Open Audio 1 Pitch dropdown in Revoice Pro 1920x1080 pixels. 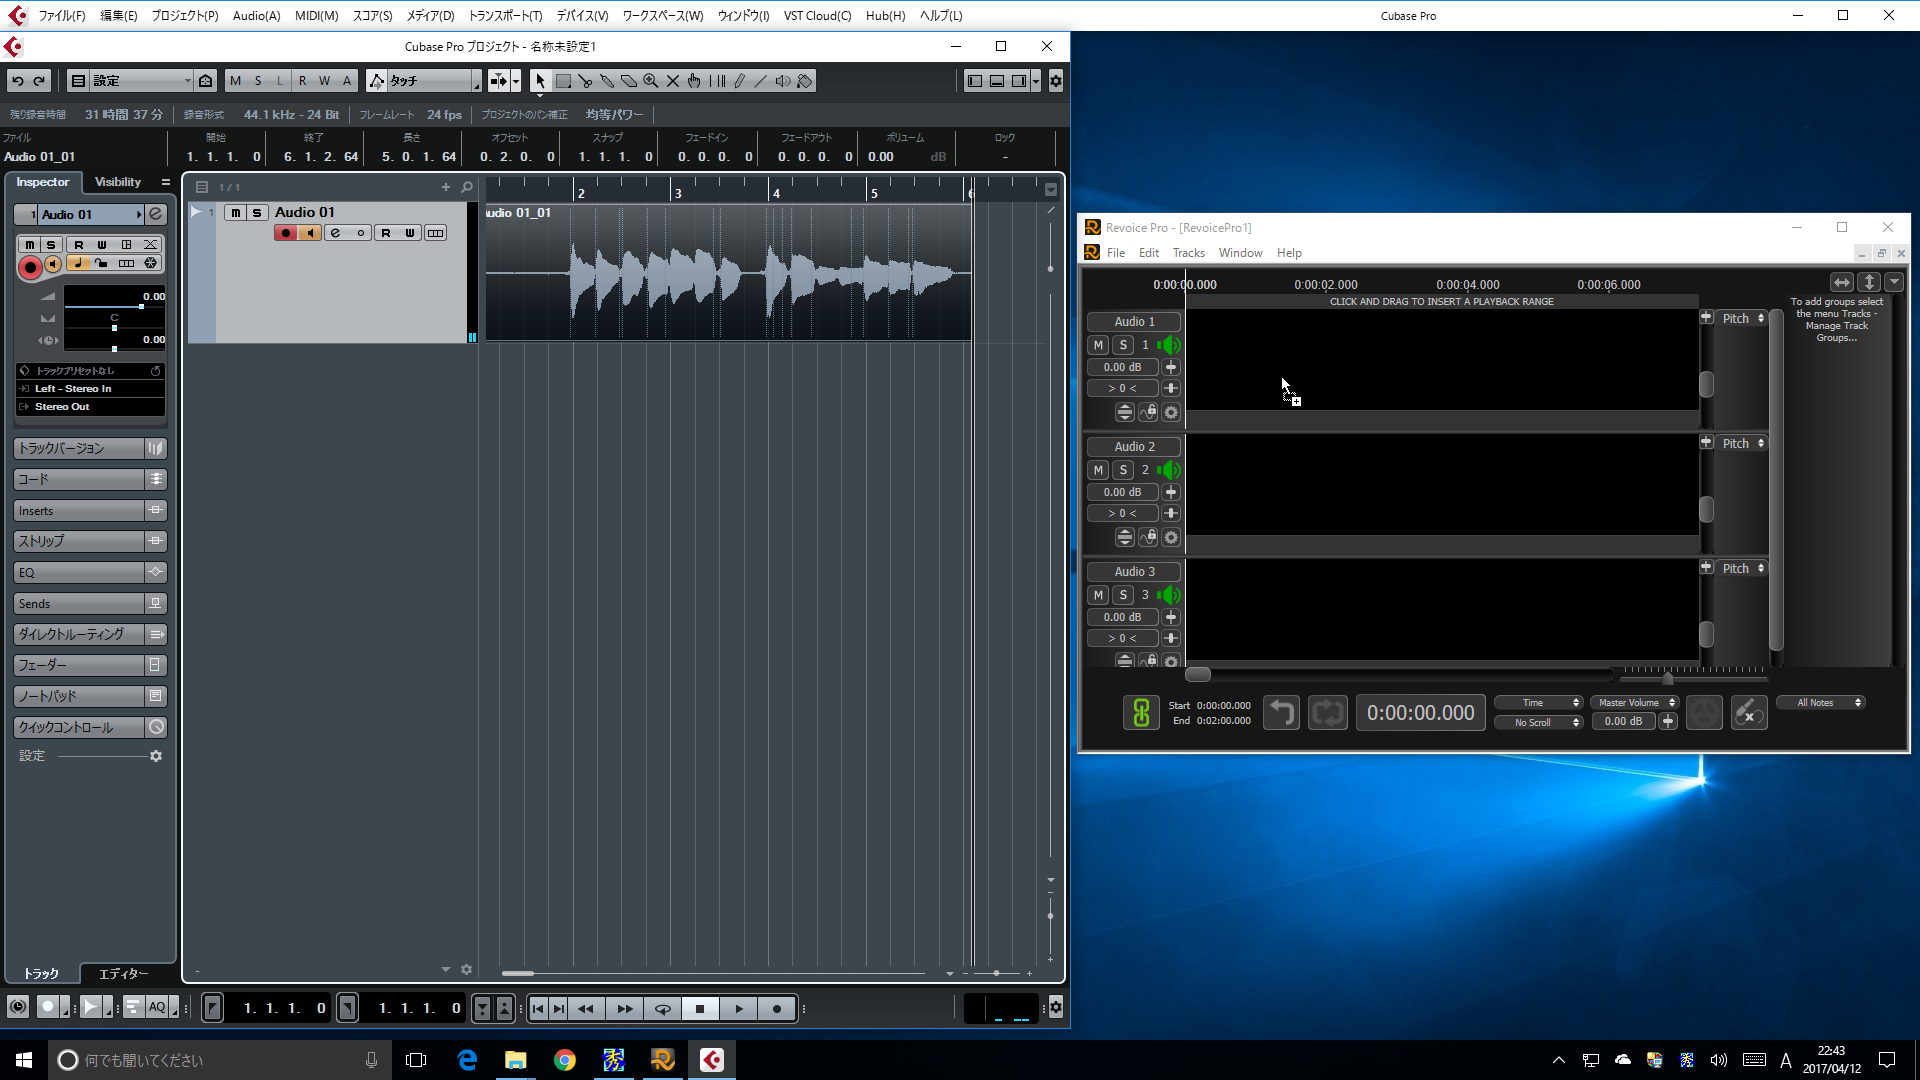1743,318
